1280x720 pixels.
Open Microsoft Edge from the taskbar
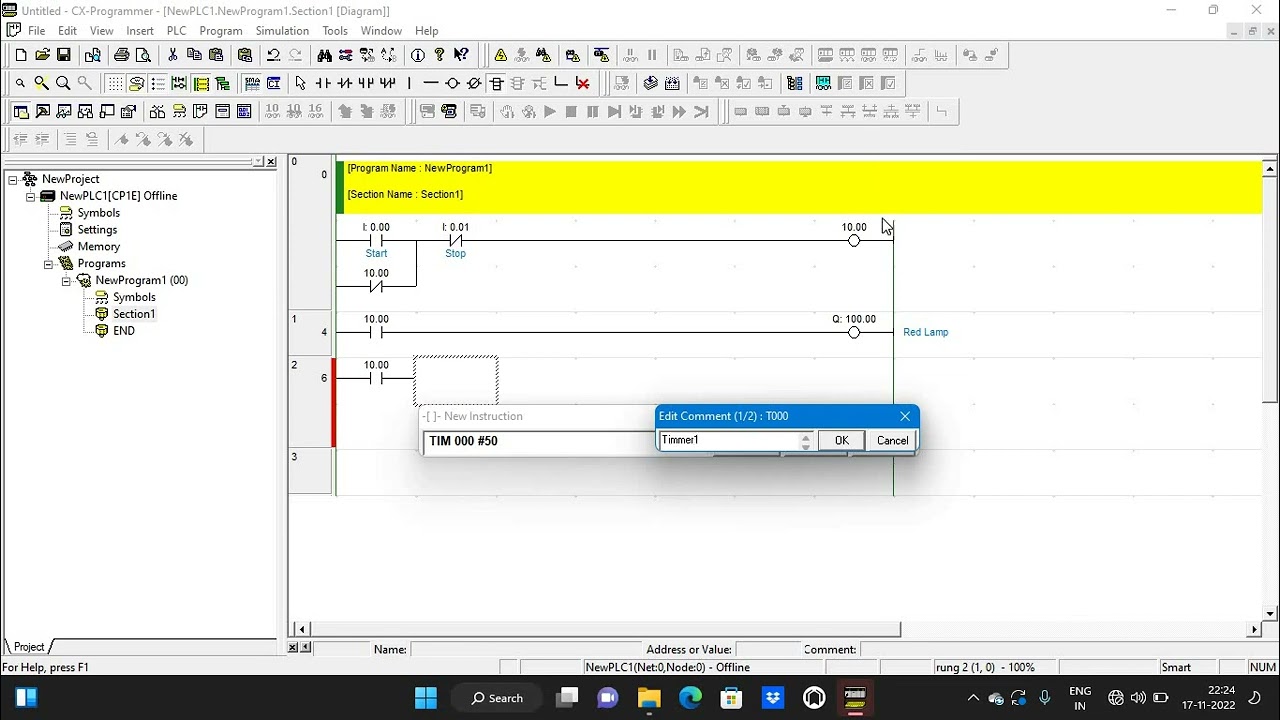(690, 697)
